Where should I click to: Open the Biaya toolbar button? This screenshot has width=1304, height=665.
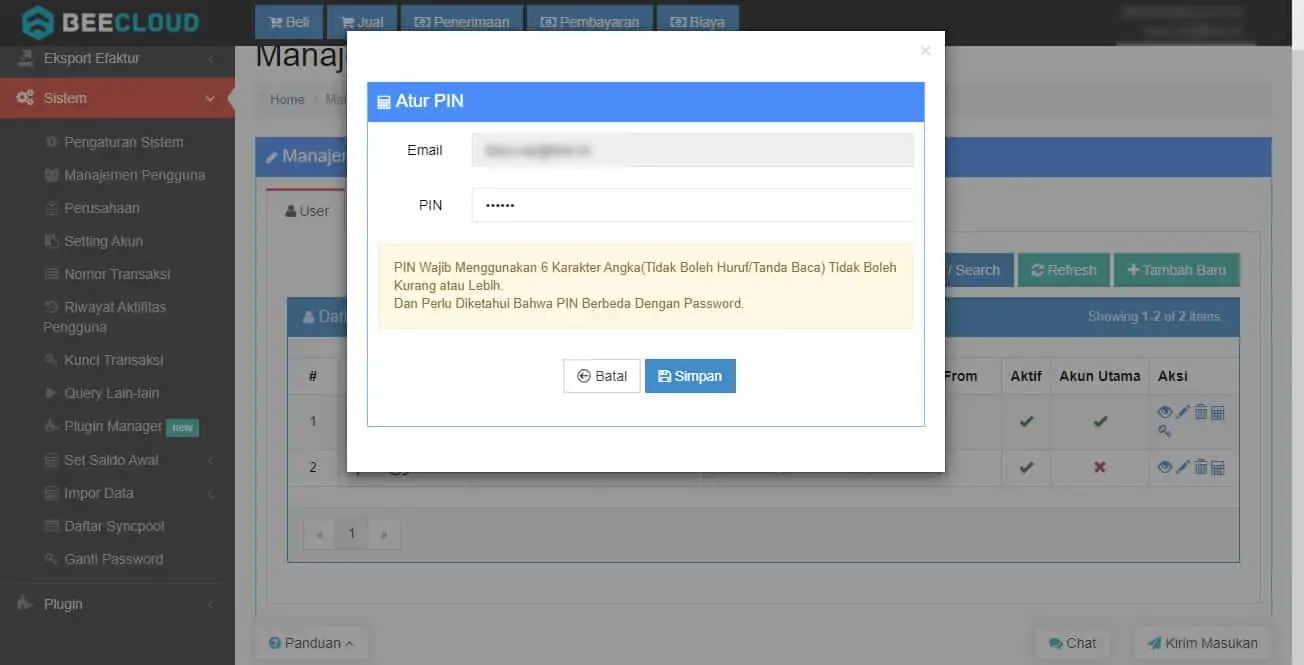click(x=698, y=22)
